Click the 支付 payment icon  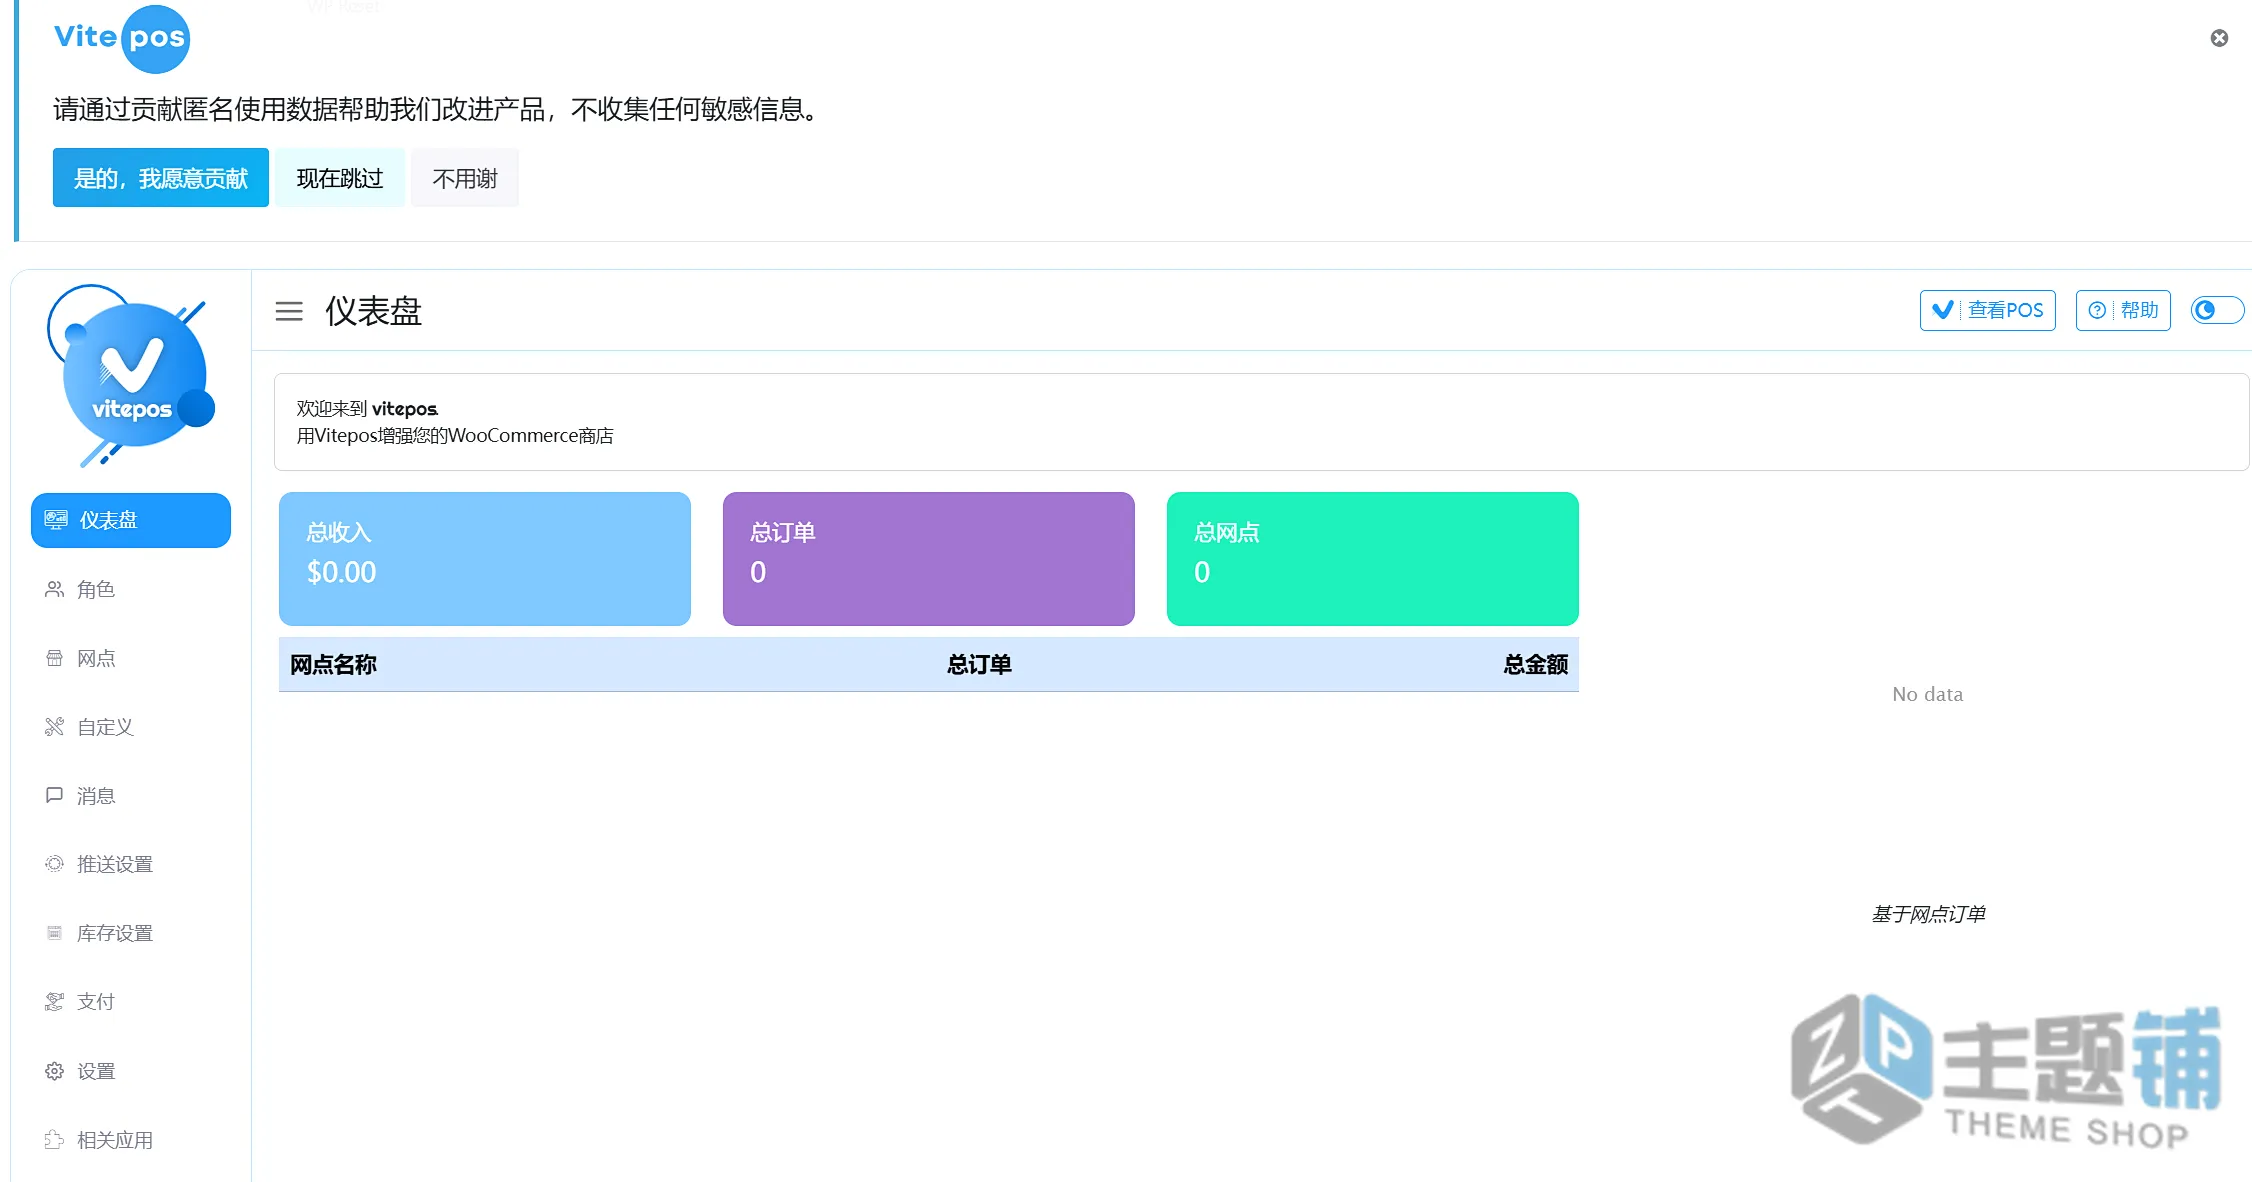point(54,1001)
